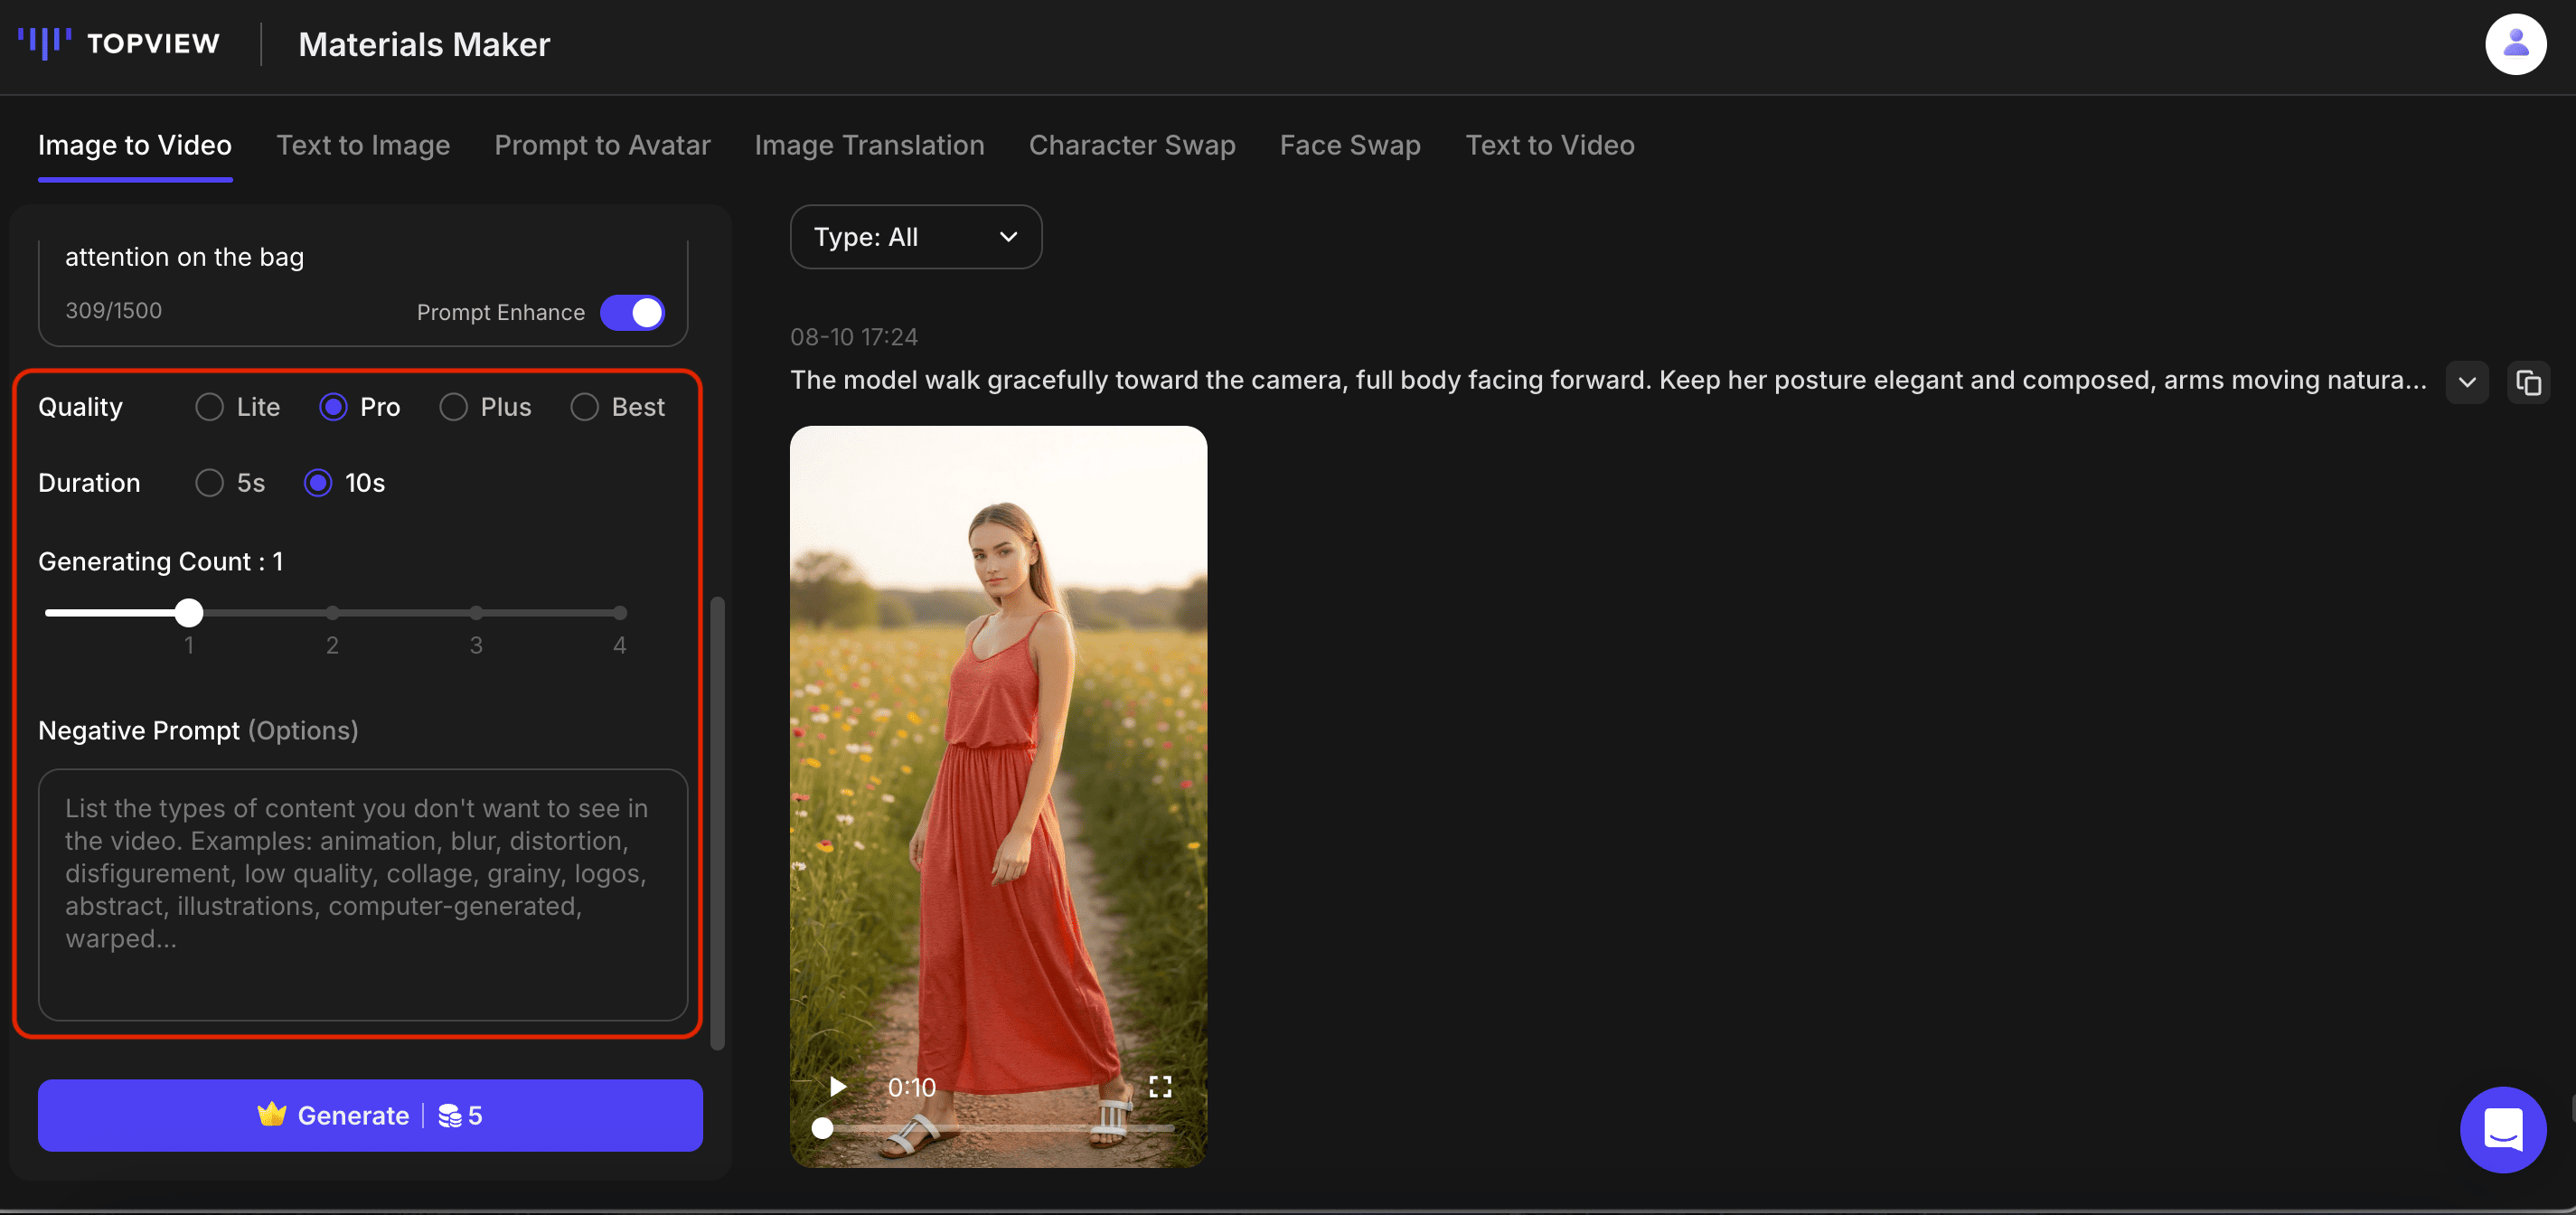Image resolution: width=2576 pixels, height=1215 pixels.
Task: Click the video progress bar scrubber
Action: pyautogui.click(x=822, y=1128)
